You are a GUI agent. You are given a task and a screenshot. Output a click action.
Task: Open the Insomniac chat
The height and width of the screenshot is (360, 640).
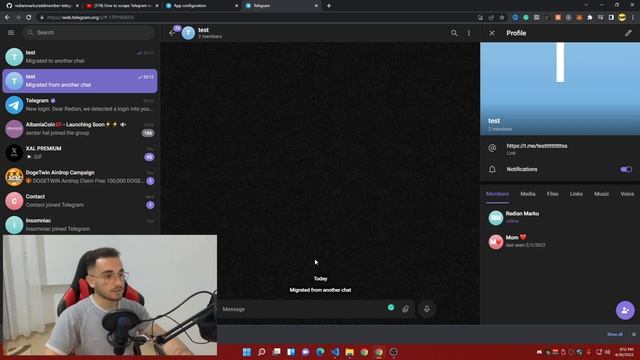click(x=80, y=225)
